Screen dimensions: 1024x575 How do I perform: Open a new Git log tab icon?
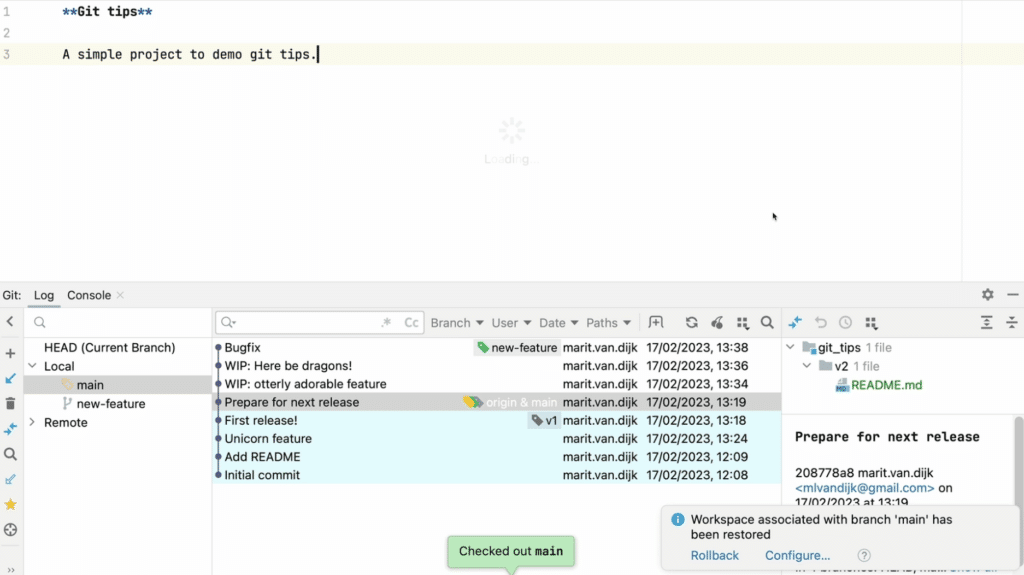click(656, 322)
